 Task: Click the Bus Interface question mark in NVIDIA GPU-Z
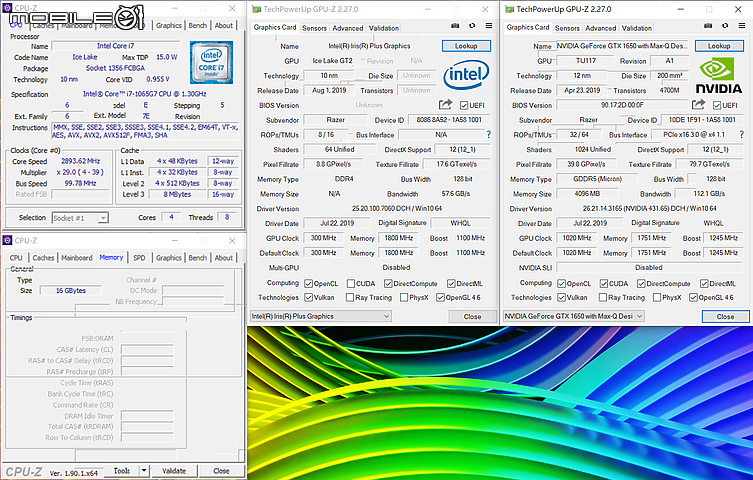(x=741, y=135)
